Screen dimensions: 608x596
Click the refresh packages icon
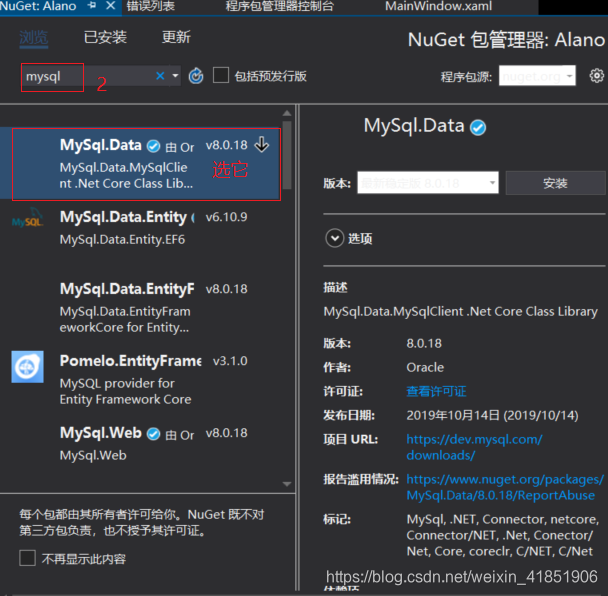click(x=196, y=76)
